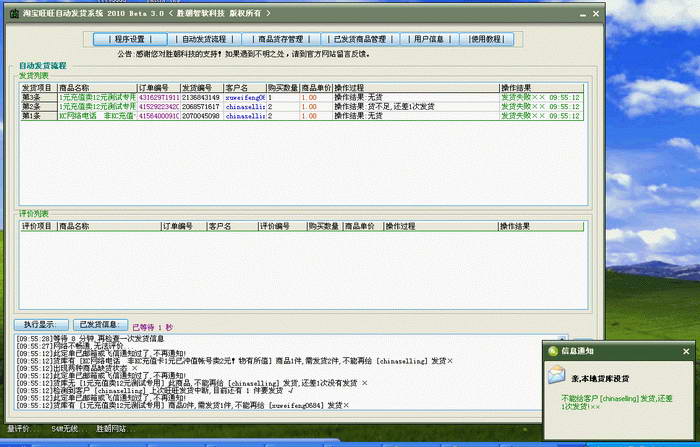Click the green icon in 信息通知 popup title
Viewport: 700px width, 447px height.
pyautogui.click(x=553, y=351)
